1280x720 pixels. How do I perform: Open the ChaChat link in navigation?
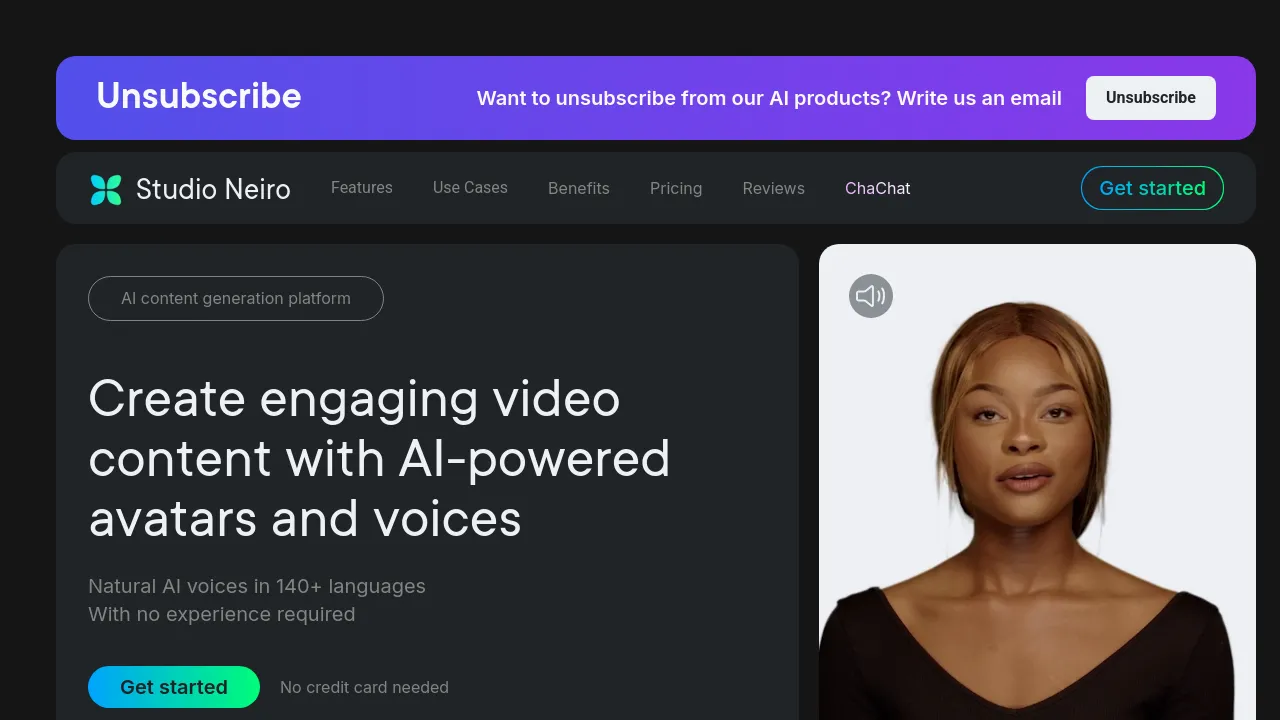(878, 188)
